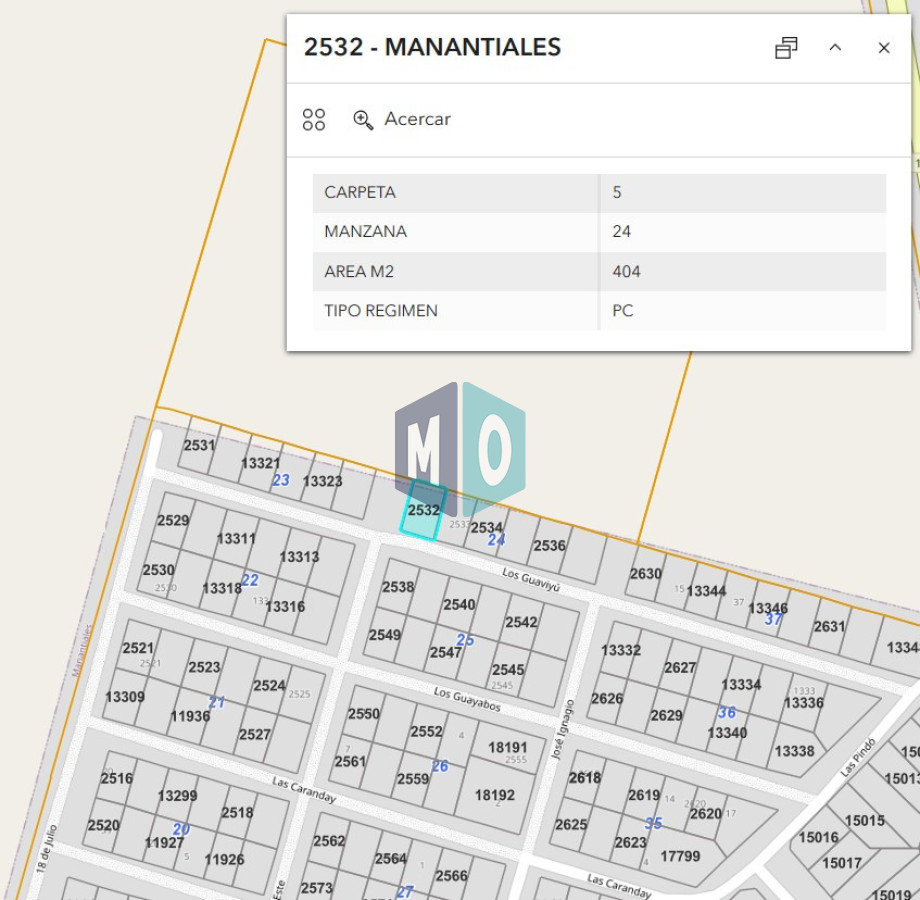Select parcel 2534 on the map
This screenshot has height=900, width=920.
[486, 527]
